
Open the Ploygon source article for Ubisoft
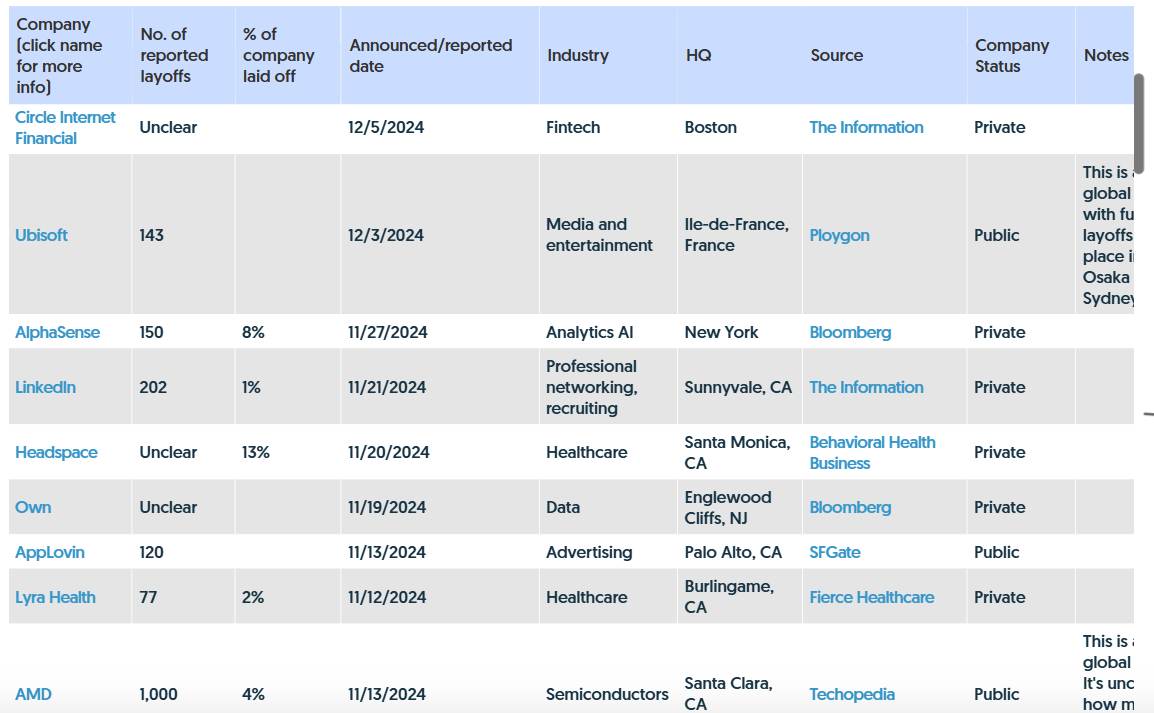pyautogui.click(x=839, y=235)
